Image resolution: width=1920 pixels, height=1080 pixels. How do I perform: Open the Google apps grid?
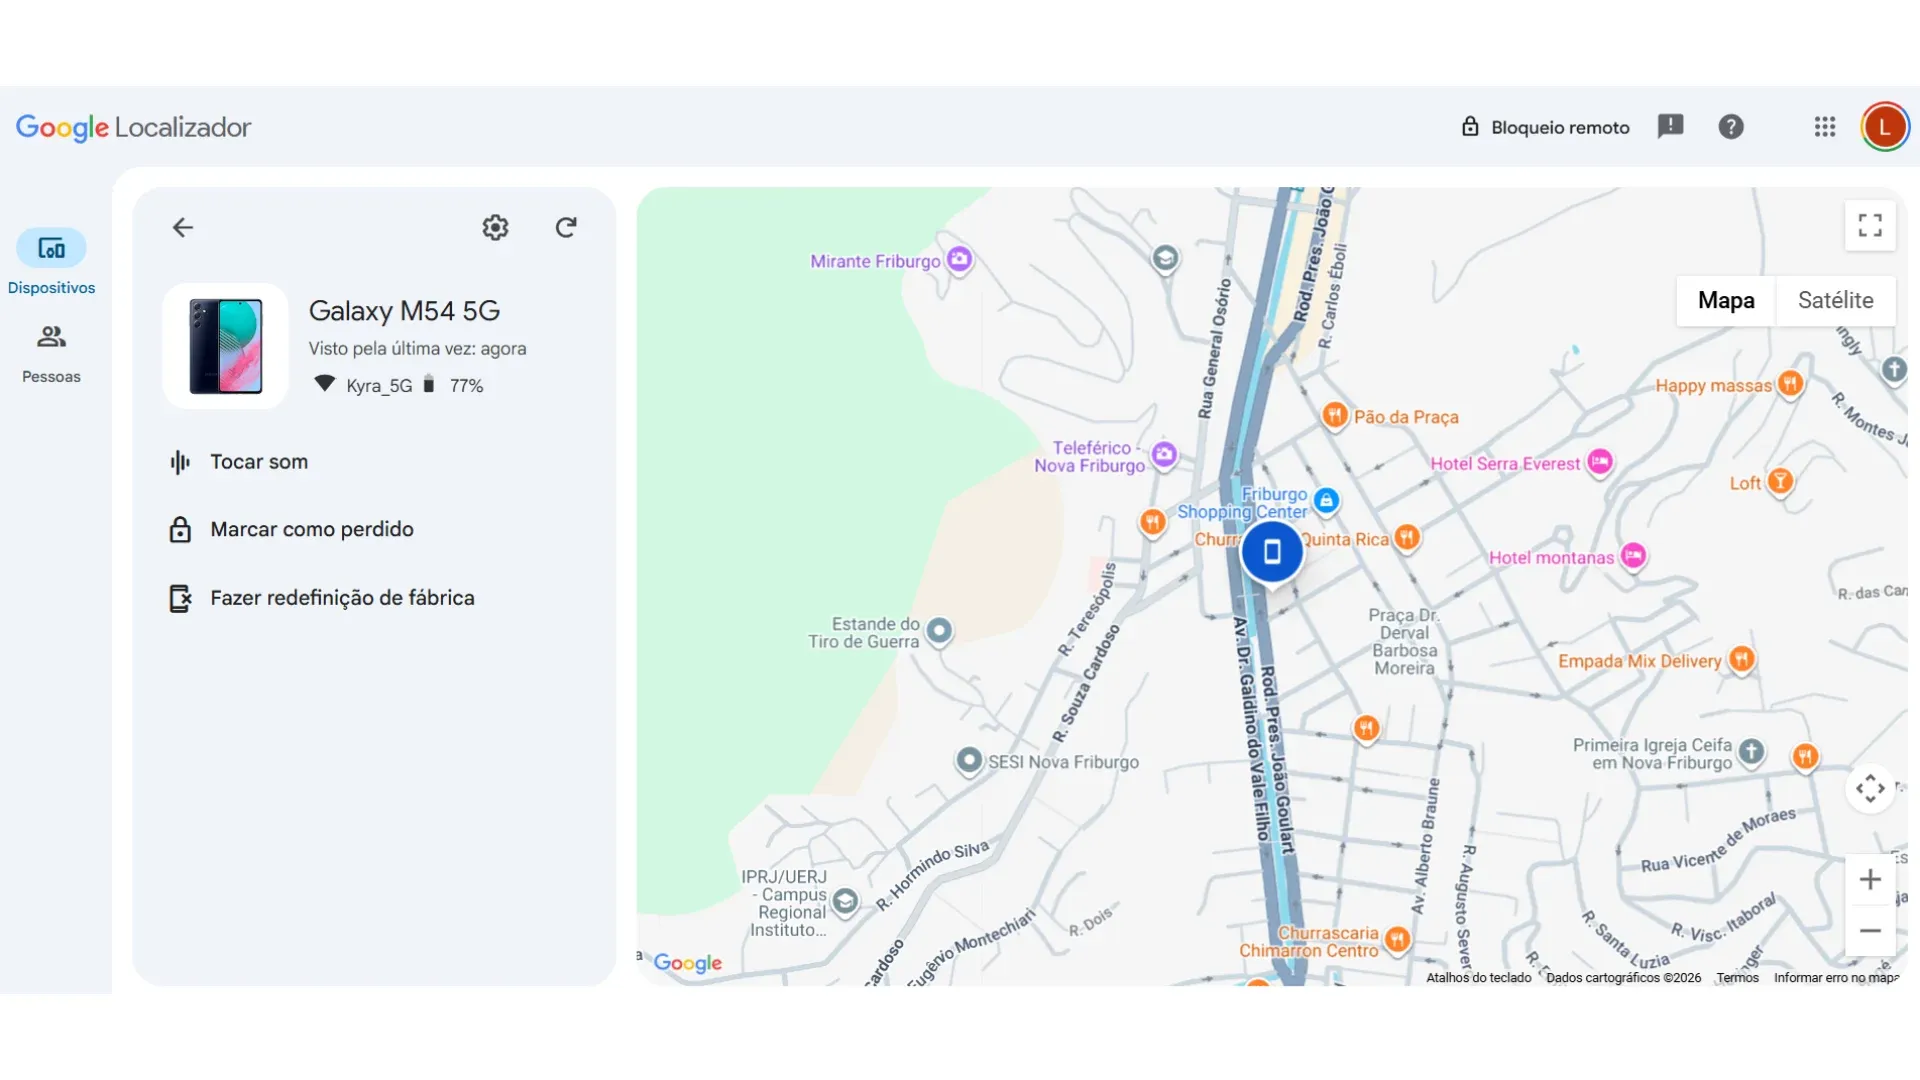1825,127
